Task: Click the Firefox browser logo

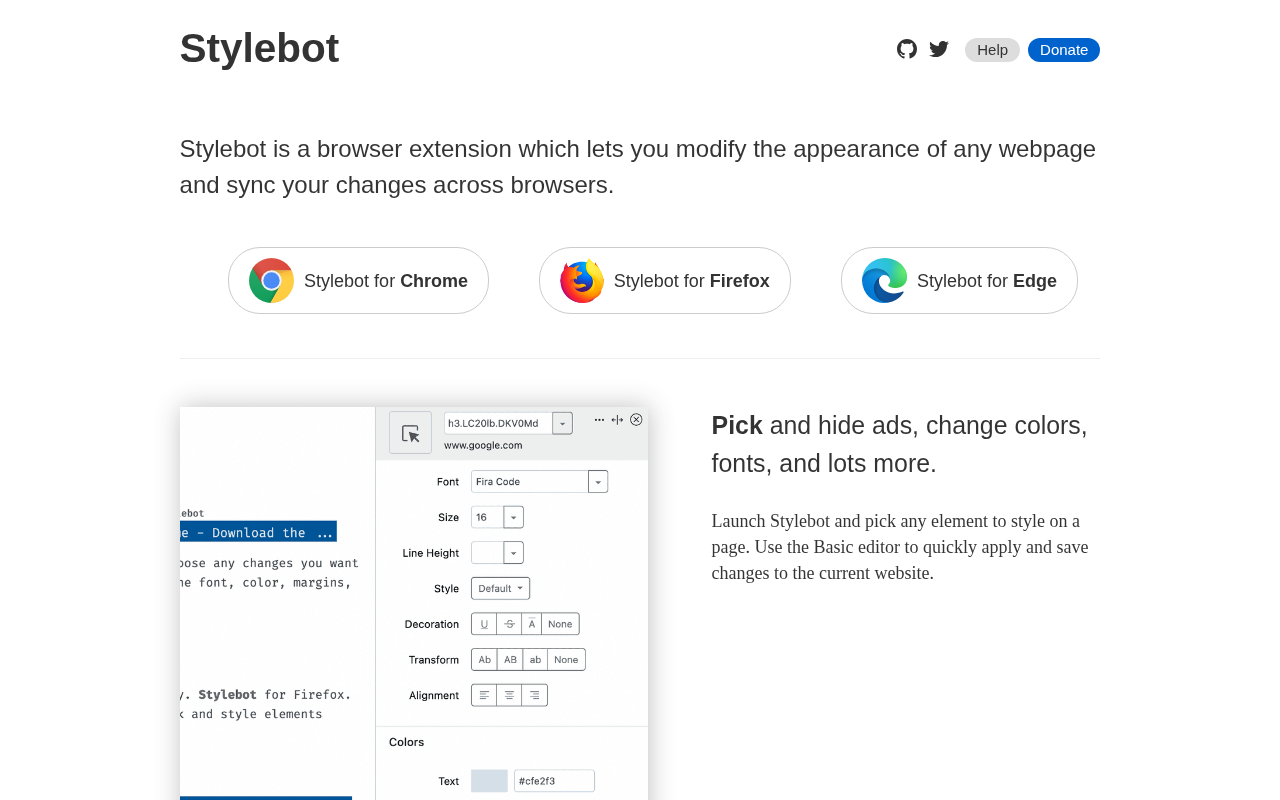Action: pyautogui.click(x=582, y=281)
